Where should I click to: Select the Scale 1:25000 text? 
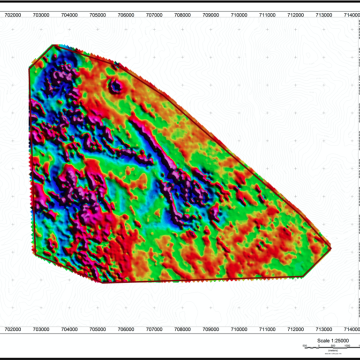pos(333,341)
